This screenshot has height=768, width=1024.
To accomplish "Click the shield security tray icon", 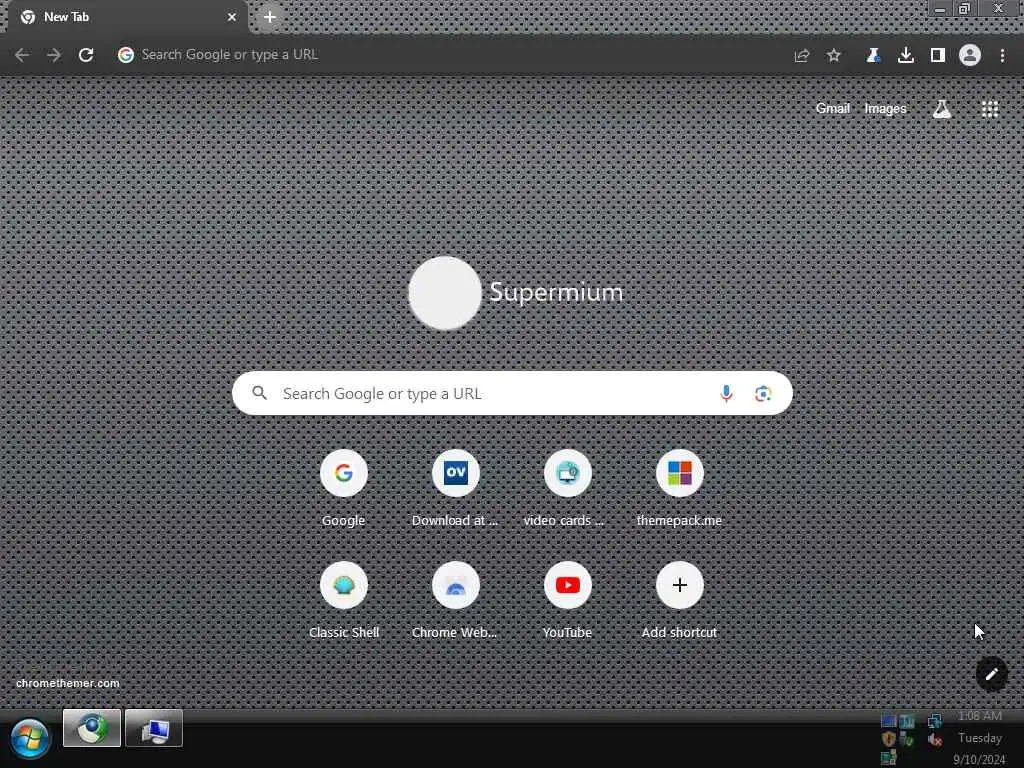I will (888, 739).
